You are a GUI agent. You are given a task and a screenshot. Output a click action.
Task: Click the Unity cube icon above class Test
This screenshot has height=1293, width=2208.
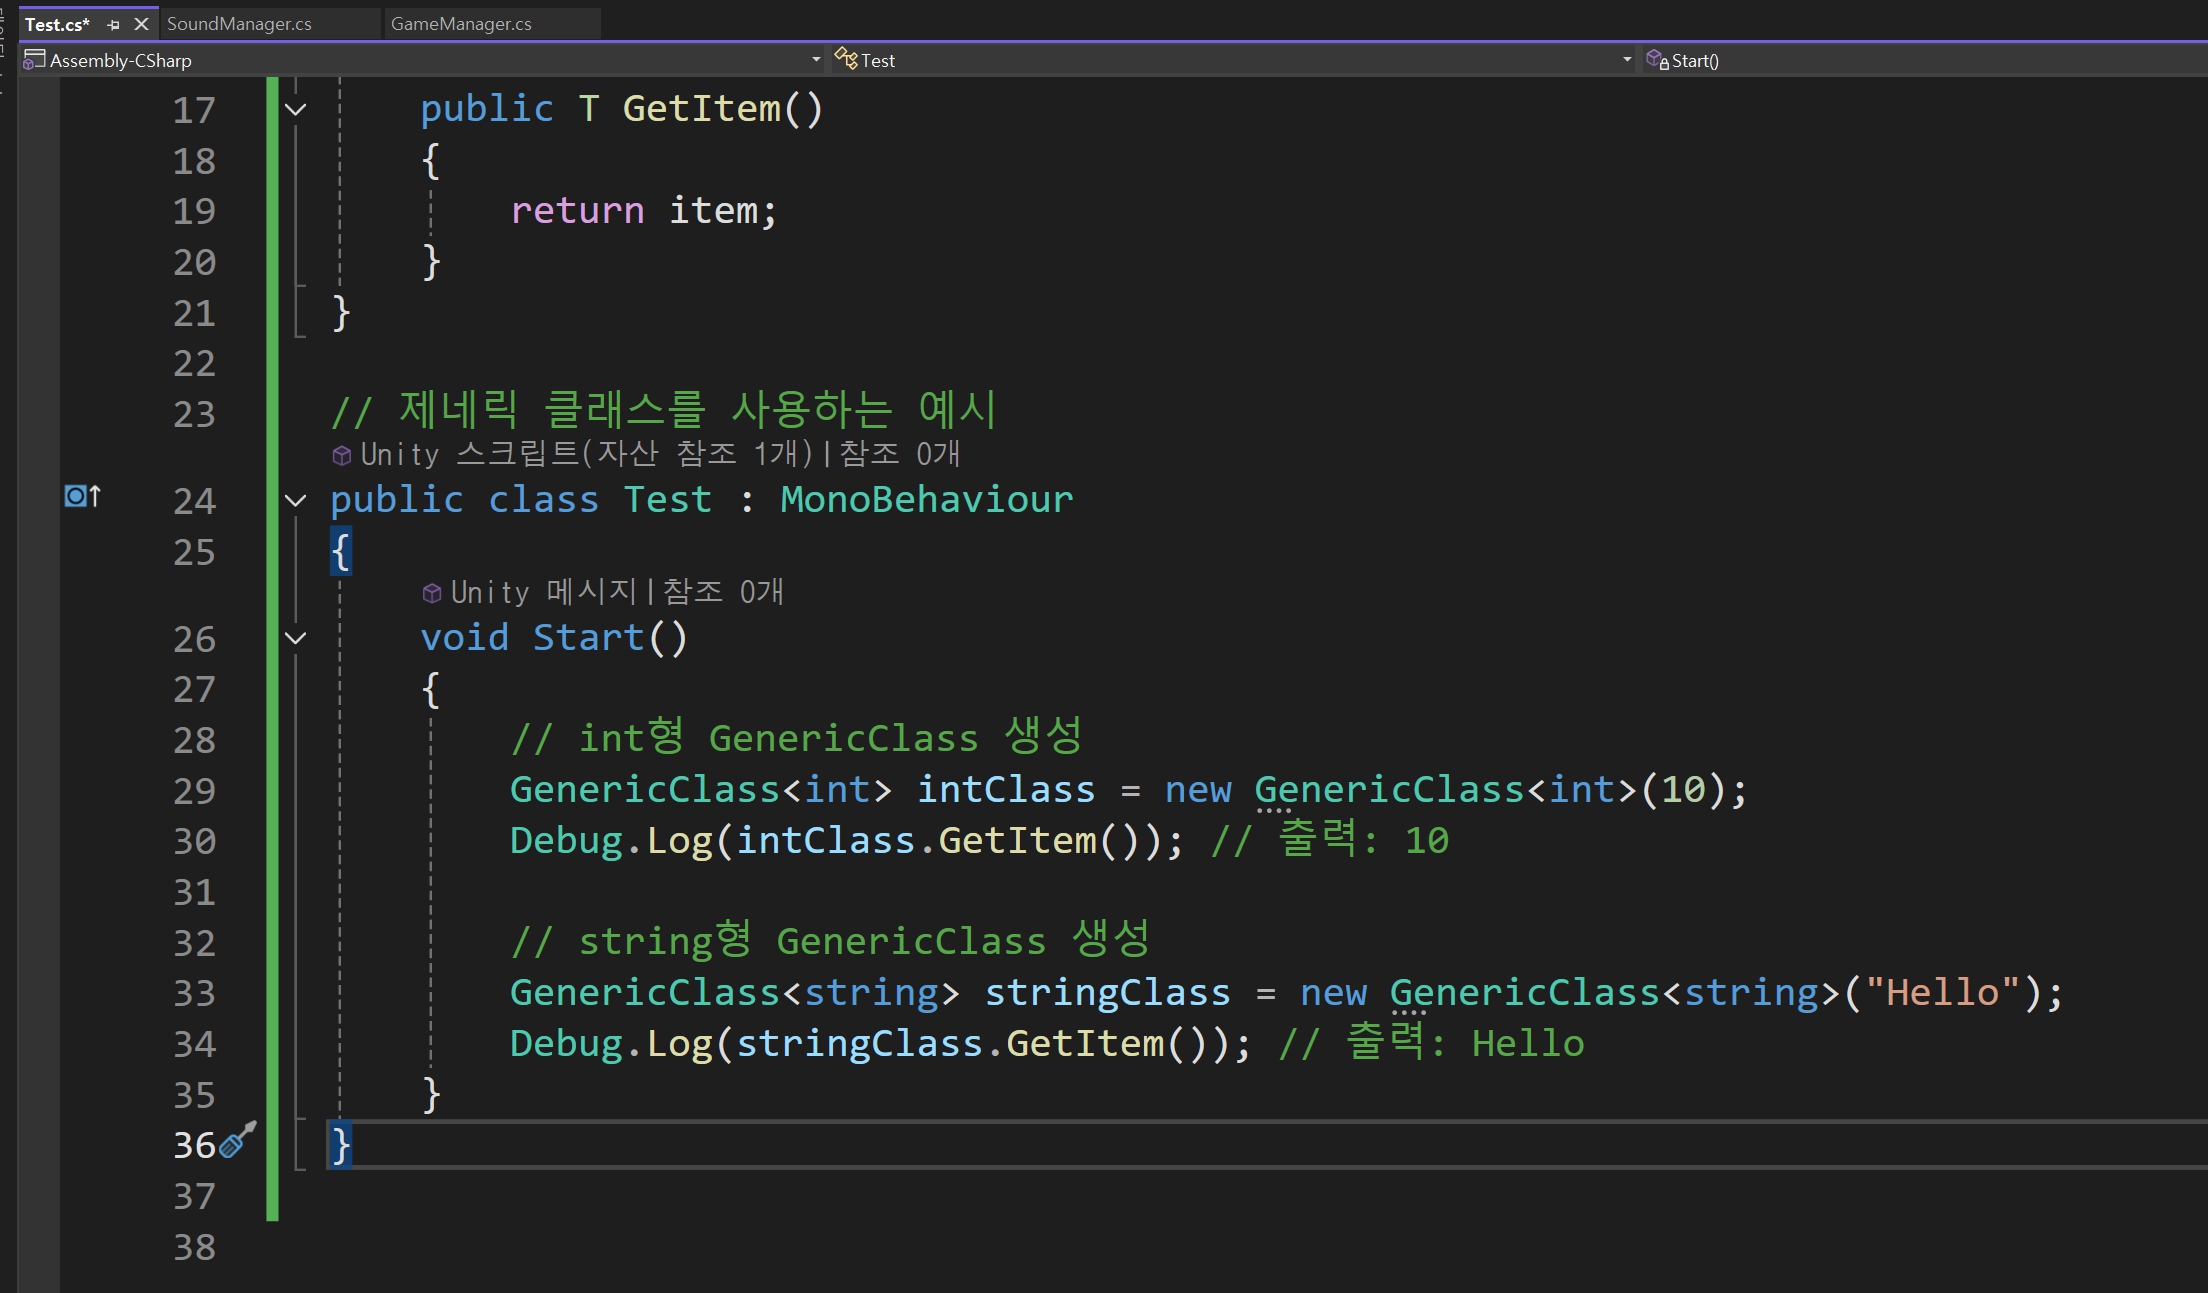click(342, 456)
